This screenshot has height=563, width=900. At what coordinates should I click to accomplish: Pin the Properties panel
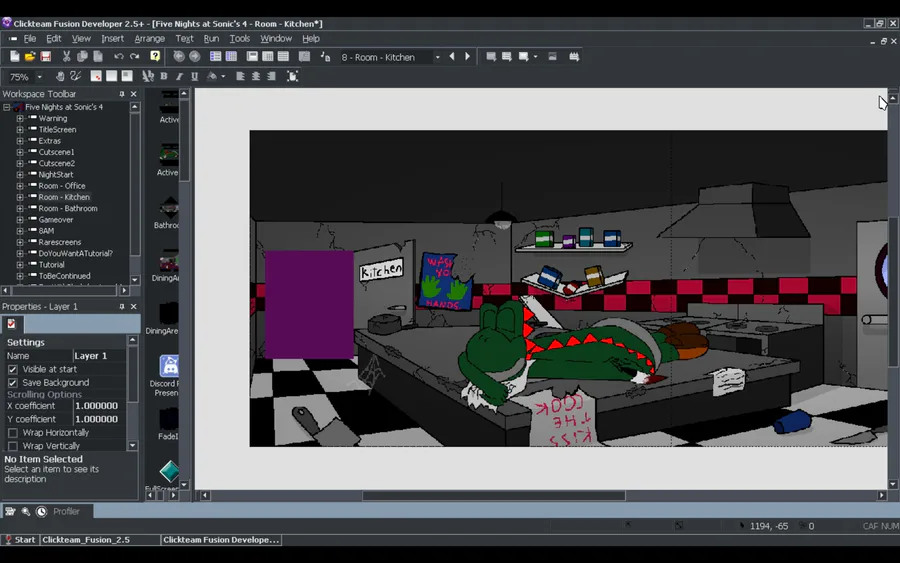tap(122, 306)
